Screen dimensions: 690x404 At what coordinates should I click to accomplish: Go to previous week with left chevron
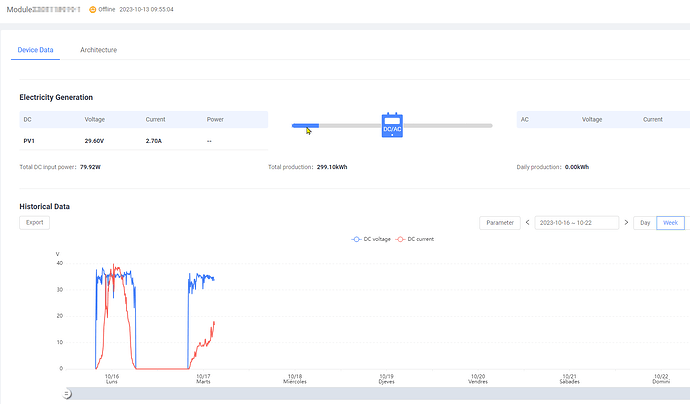pyautogui.click(x=528, y=223)
